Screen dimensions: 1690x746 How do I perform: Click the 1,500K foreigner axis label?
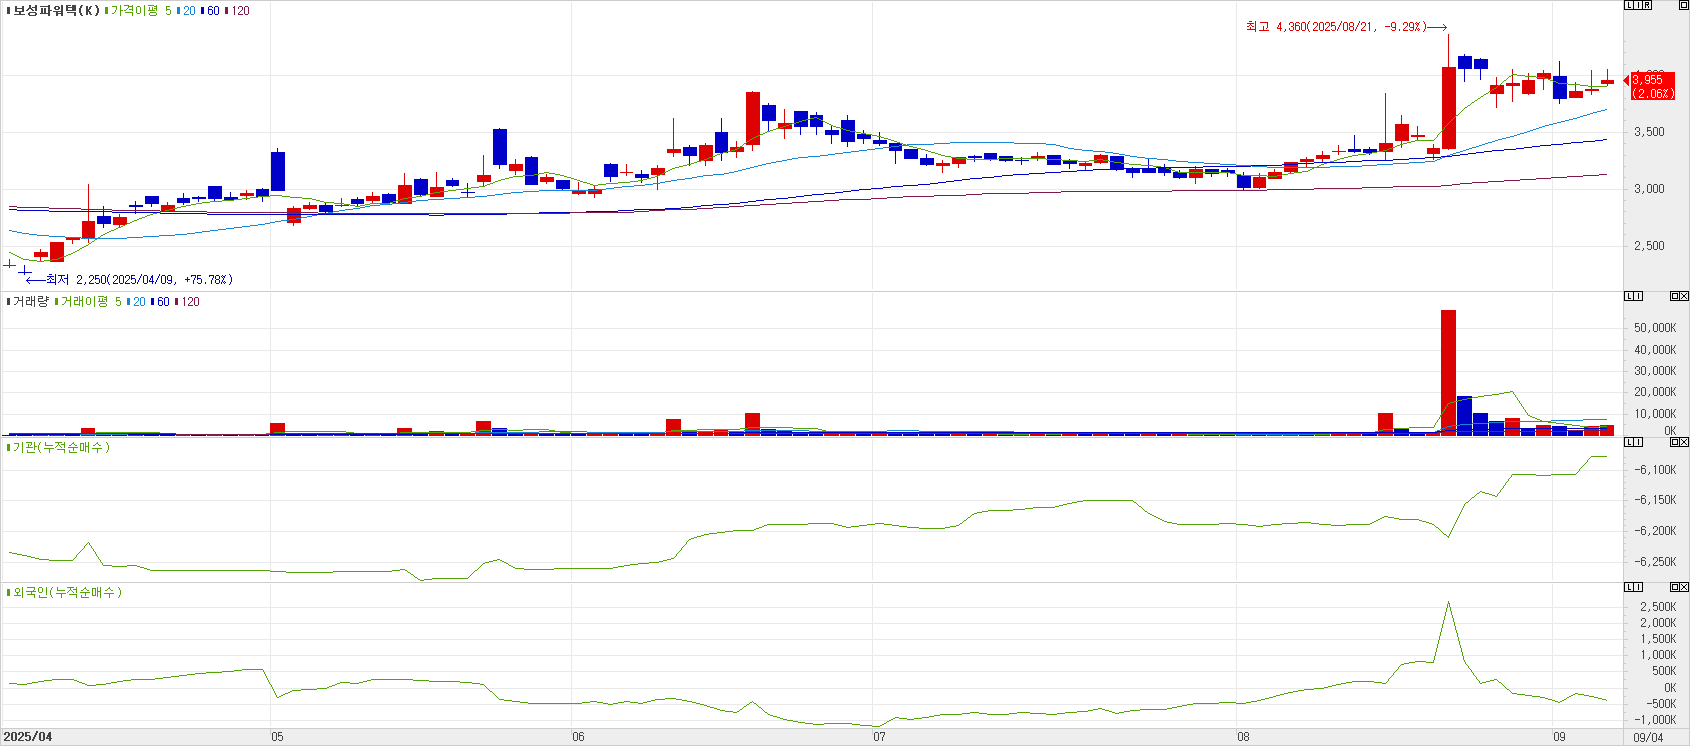[x=1658, y=639]
